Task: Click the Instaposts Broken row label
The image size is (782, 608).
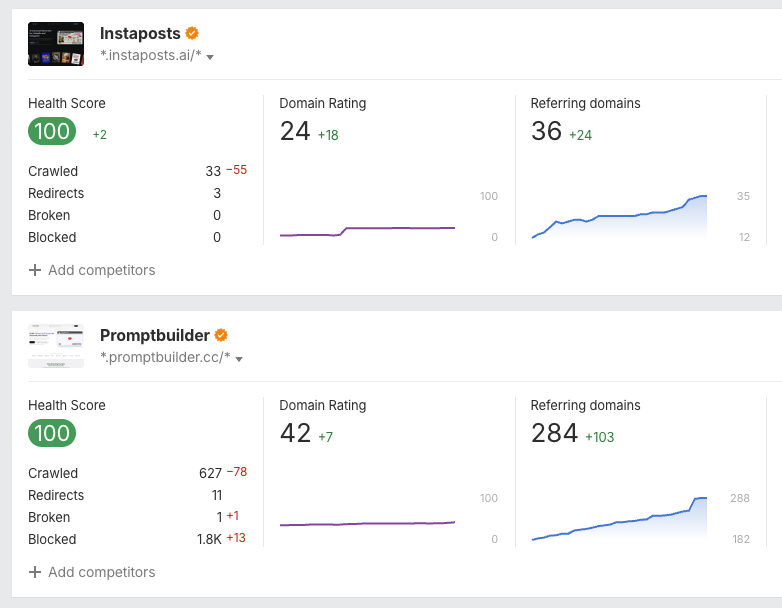Action: coord(49,215)
